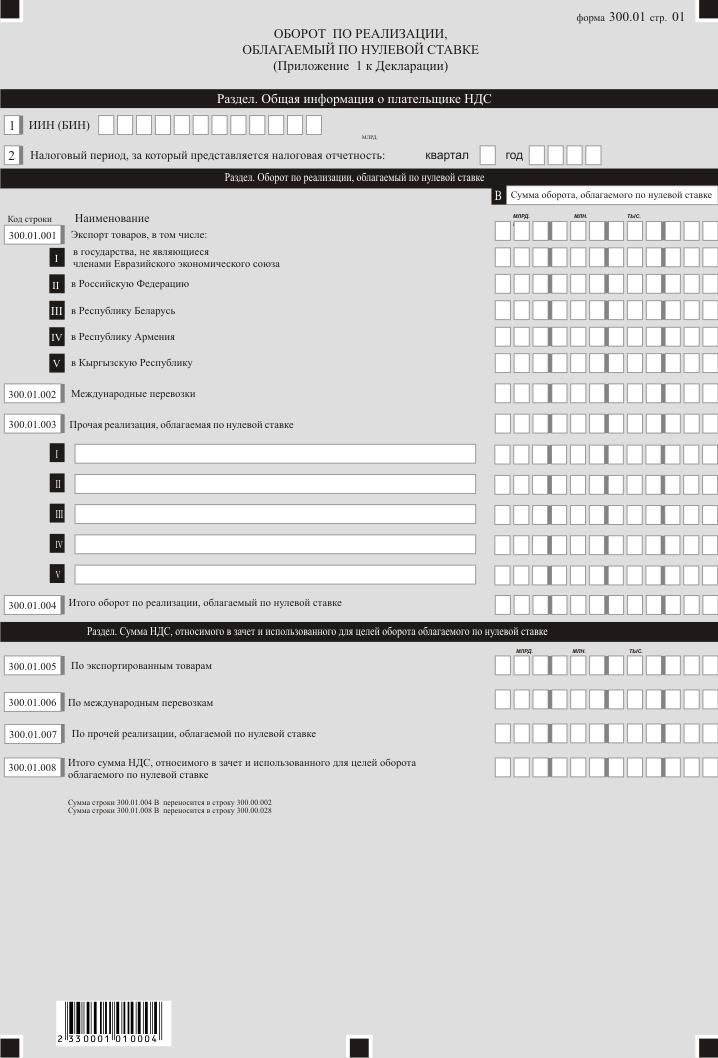Select the IV marker beside Республику Армения
The height and width of the screenshot is (1058, 718).
(58, 337)
